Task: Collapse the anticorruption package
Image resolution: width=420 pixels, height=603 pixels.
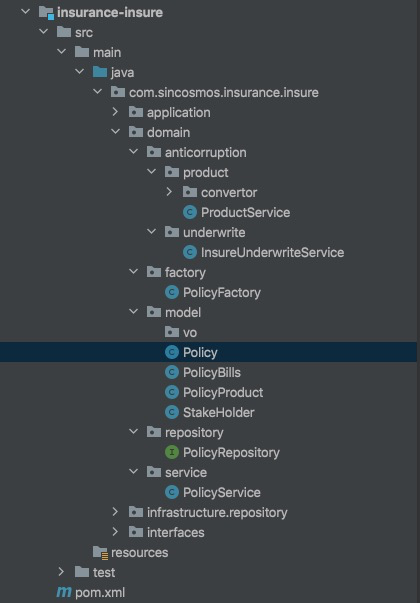Action: (x=133, y=152)
